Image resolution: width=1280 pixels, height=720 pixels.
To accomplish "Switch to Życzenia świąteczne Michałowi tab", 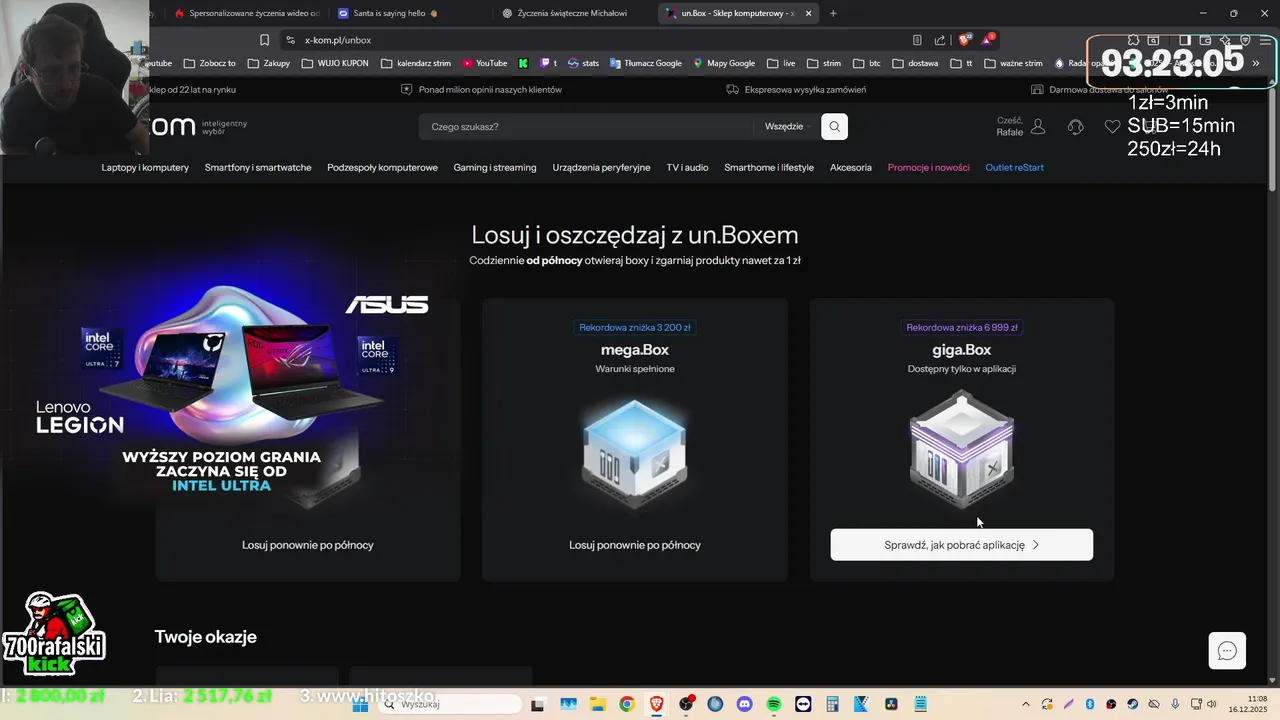I will tap(574, 13).
